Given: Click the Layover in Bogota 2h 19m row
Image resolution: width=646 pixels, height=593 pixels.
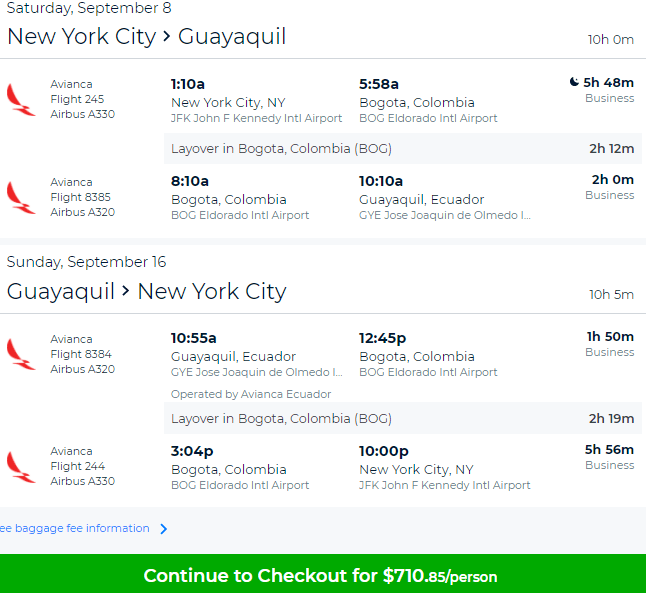Looking at the screenshot, I should 403,418.
